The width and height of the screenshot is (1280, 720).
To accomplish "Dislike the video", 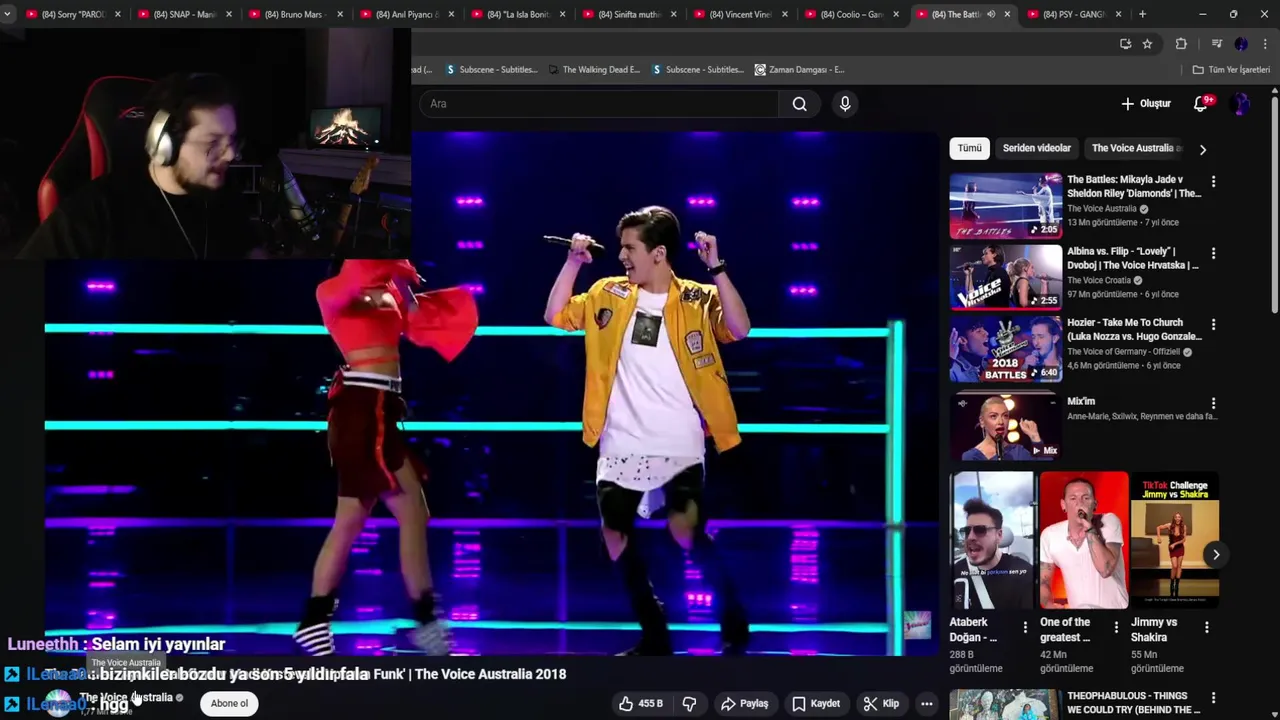I will (x=689, y=703).
